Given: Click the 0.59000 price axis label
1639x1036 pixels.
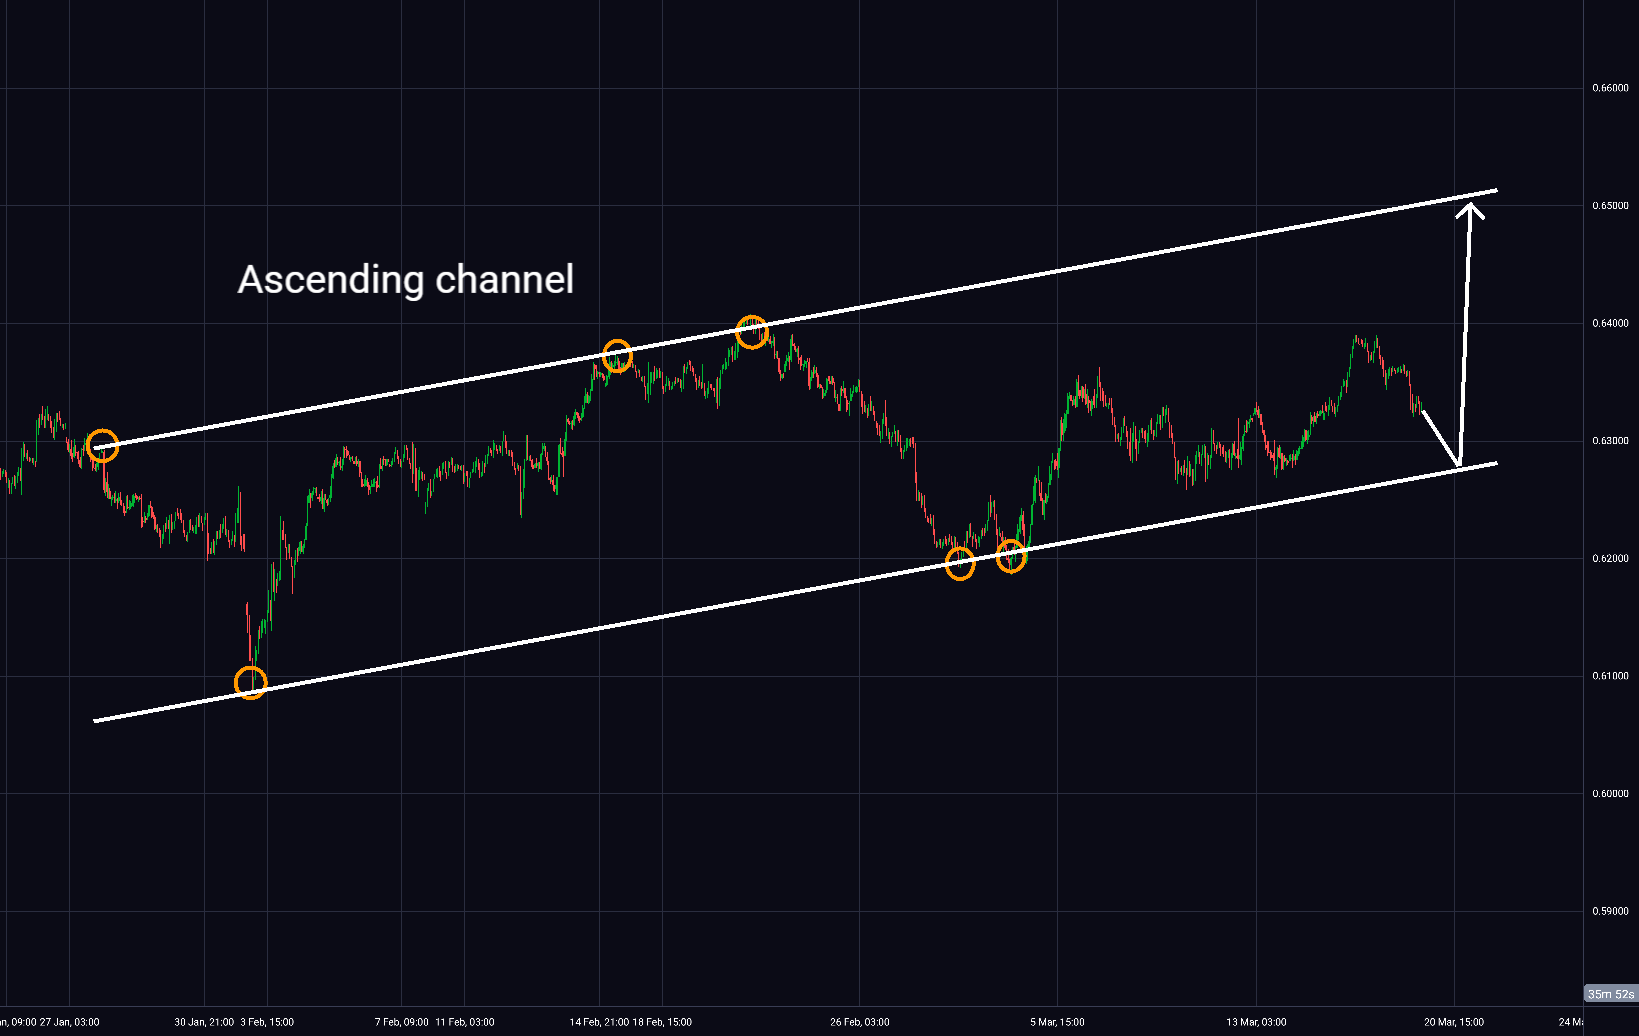Looking at the screenshot, I should (x=1610, y=912).
